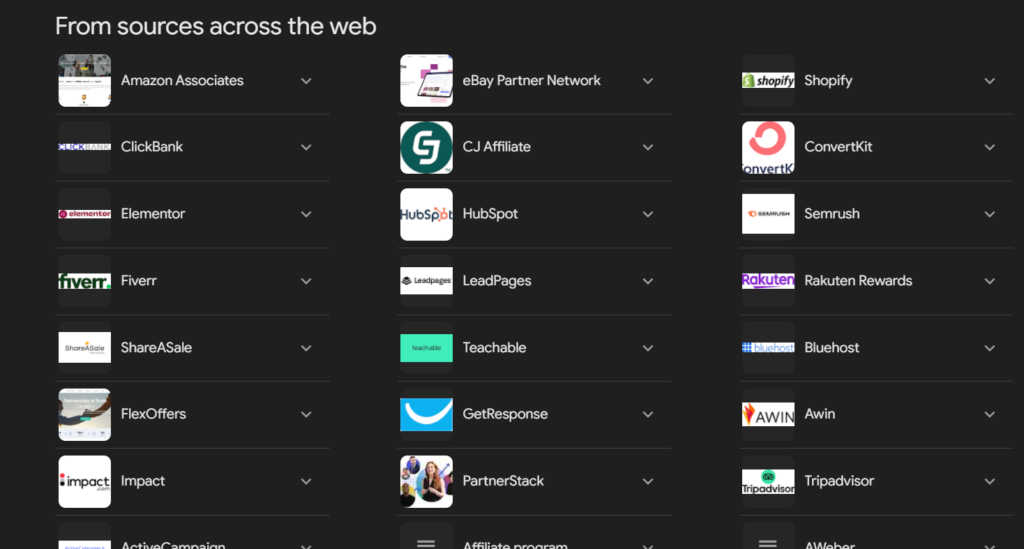Expand the Amazon Associates chevron
The image size is (1024, 549).
click(306, 81)
